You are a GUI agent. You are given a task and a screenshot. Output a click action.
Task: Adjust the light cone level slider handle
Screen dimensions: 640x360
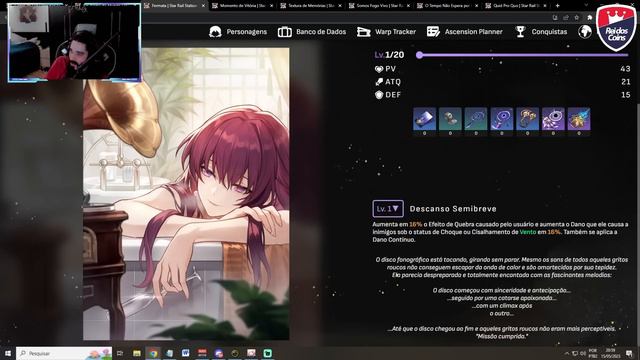point(419,55)
